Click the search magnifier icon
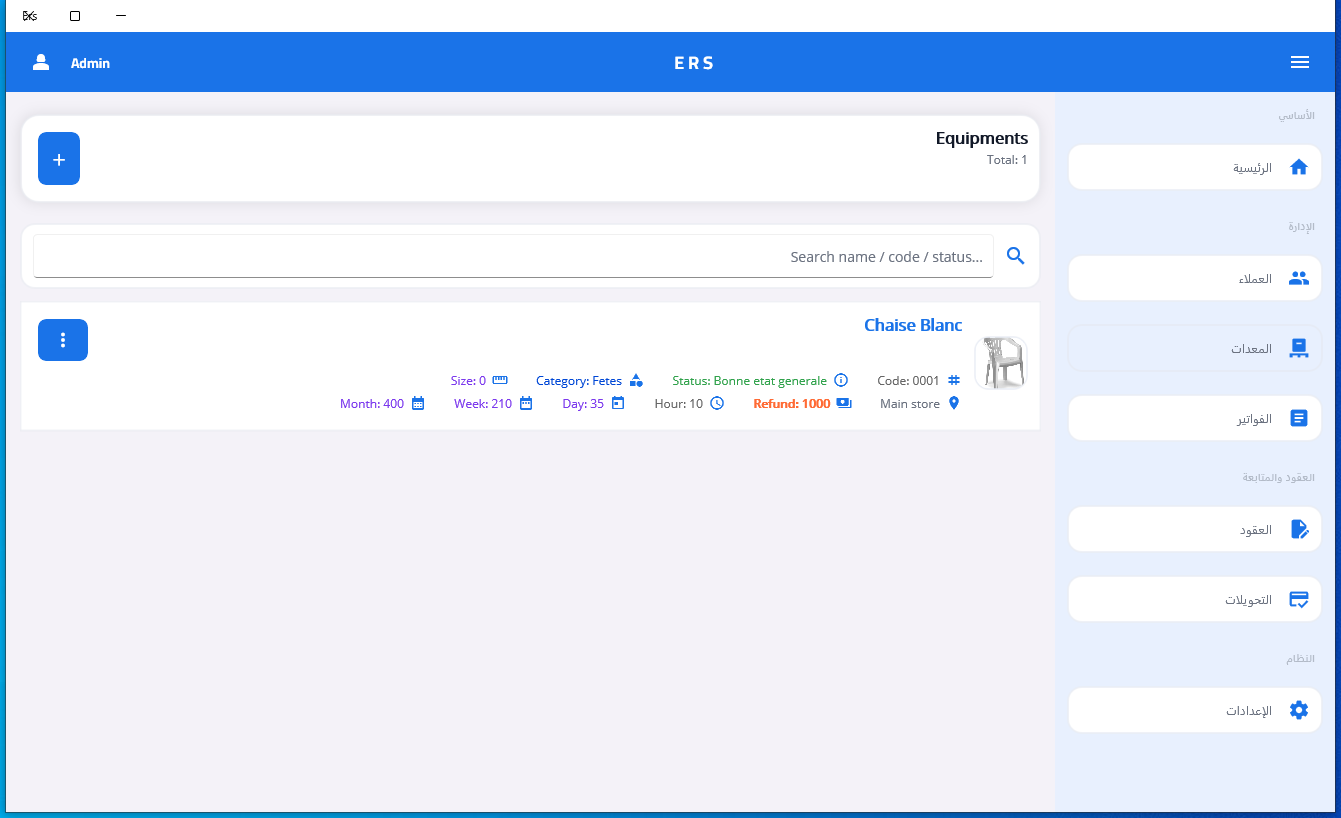The width and height of the screenshot is (1341, 818). click(x=1015, y=256)
